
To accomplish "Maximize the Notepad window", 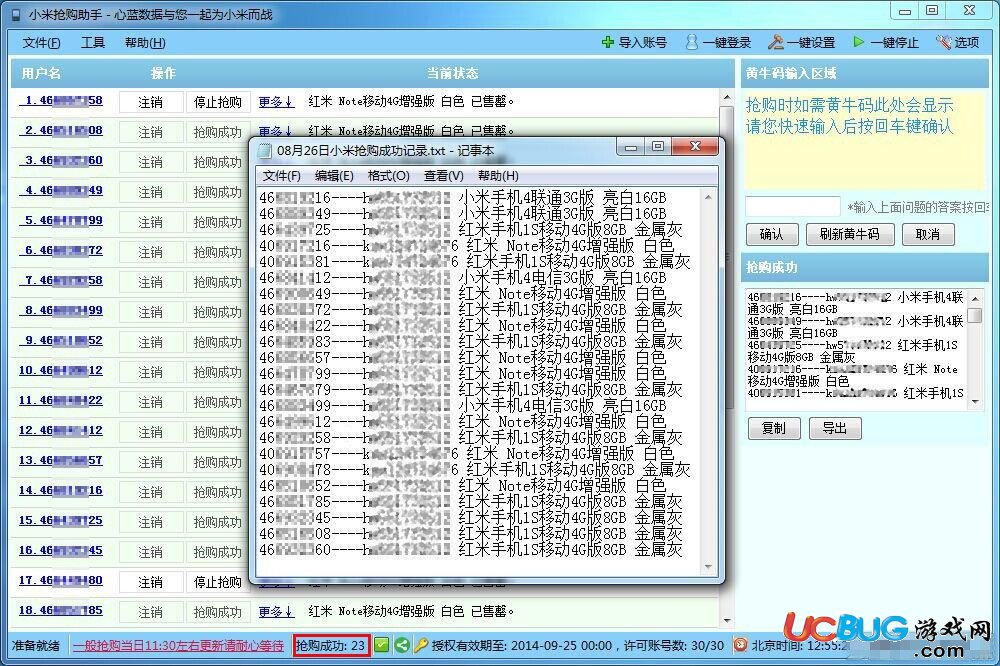I will 658,147.
